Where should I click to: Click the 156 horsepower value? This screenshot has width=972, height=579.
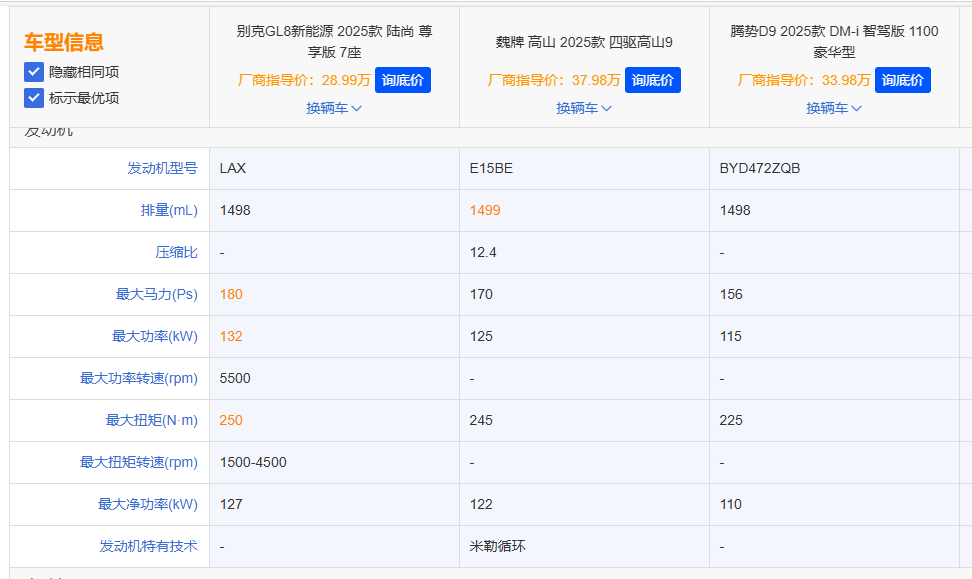pyautogui.click(x=731, y=294)
